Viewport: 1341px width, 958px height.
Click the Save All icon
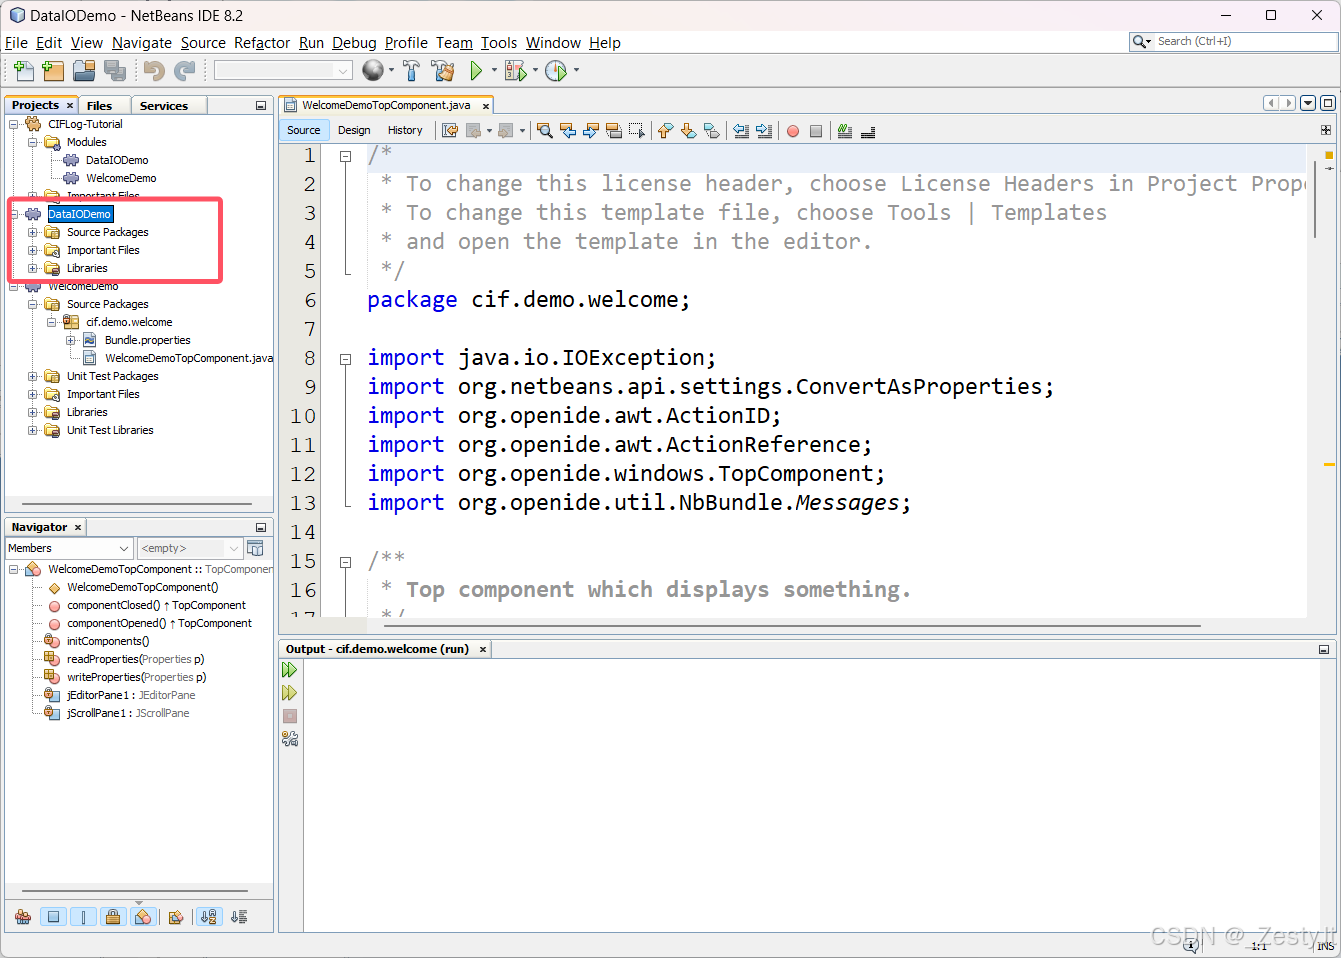point(113,70)
